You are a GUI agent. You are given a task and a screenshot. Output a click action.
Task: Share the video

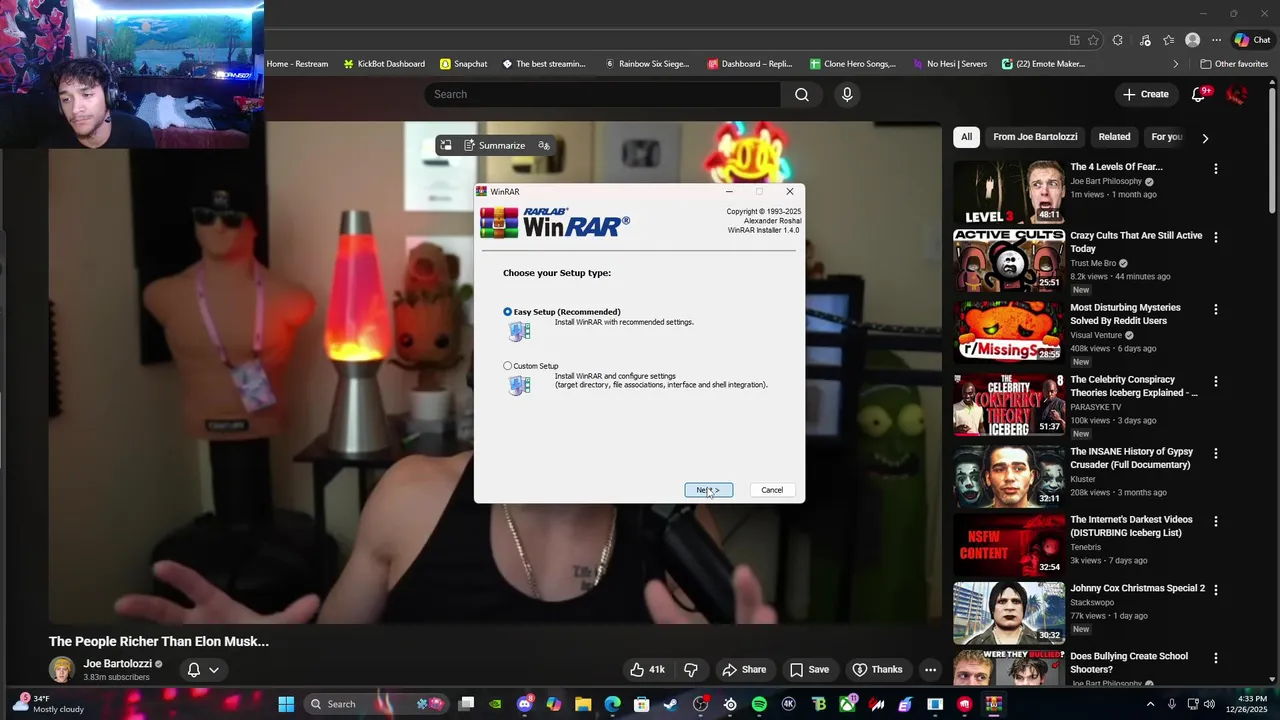pyautogui.click(x=744, y=670)
